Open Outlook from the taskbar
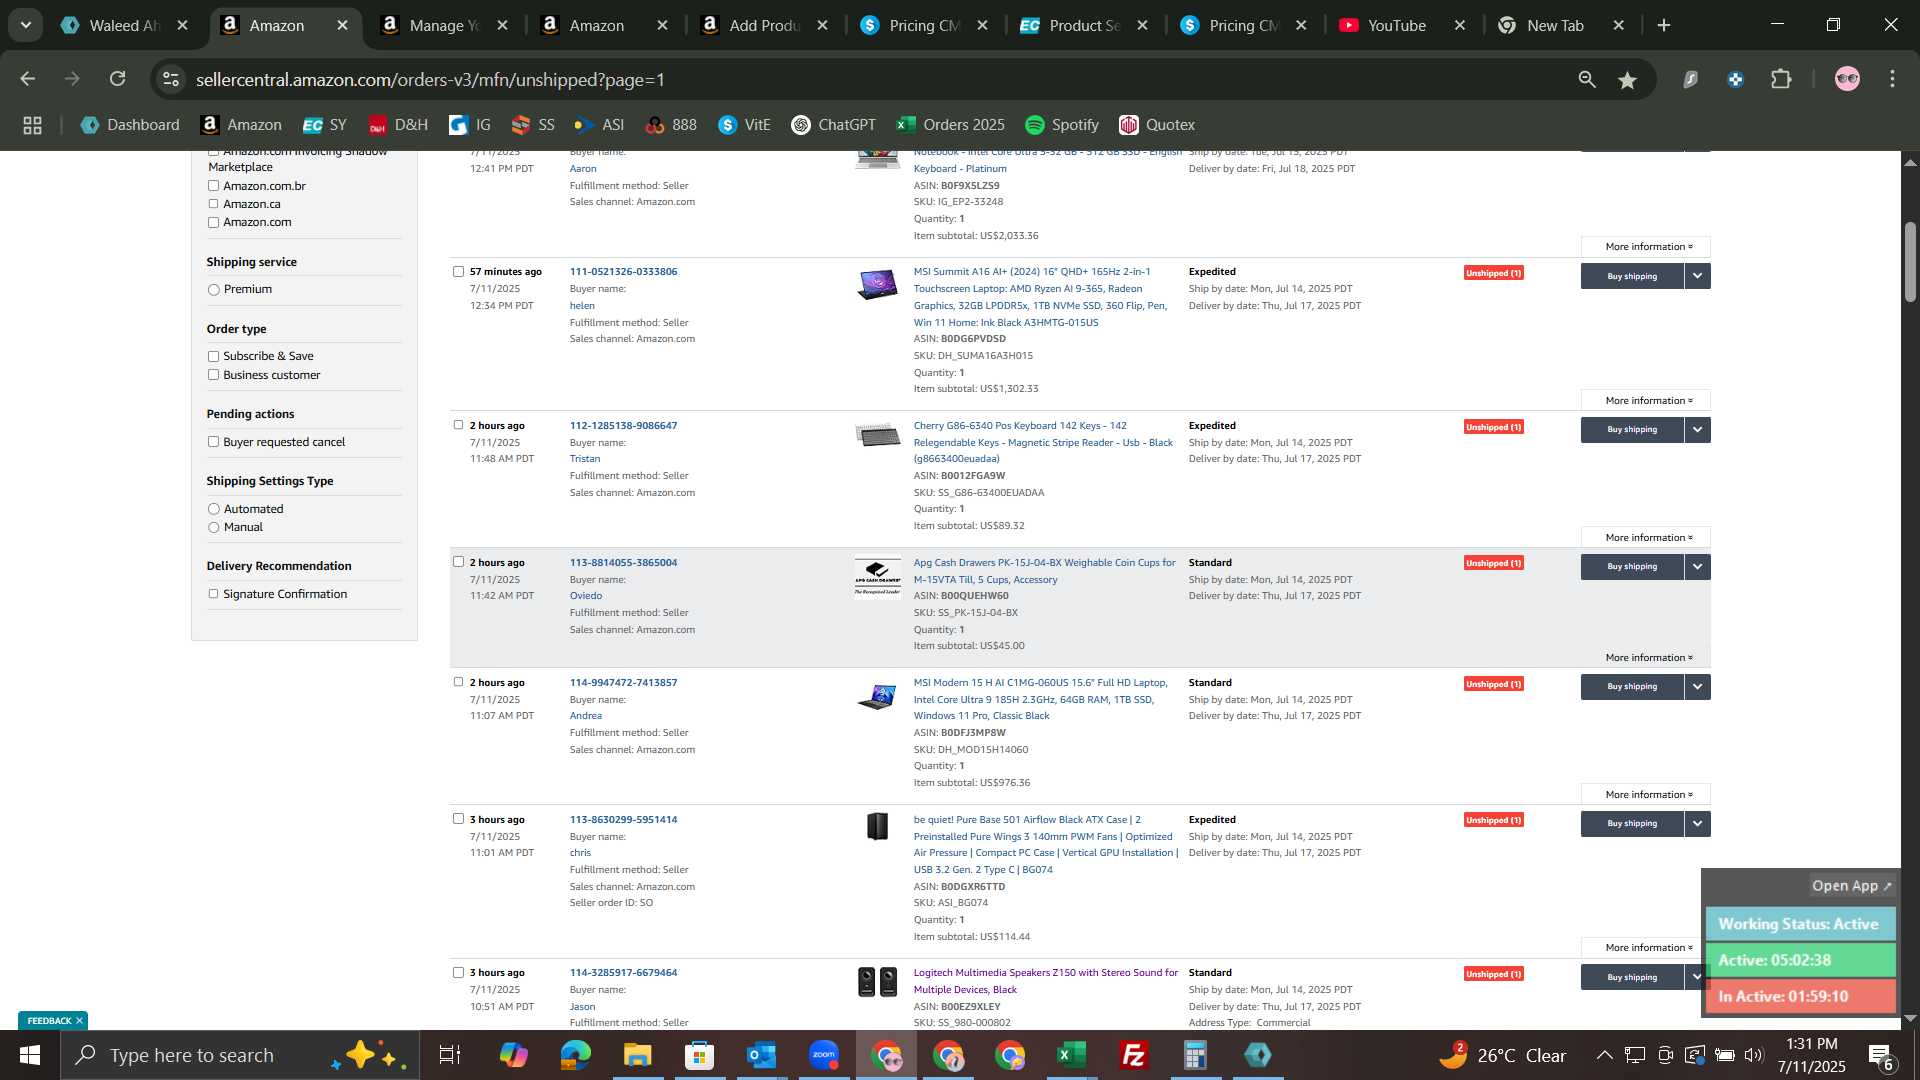This screenshot has height=1080, width=1920. point(762,1055)
